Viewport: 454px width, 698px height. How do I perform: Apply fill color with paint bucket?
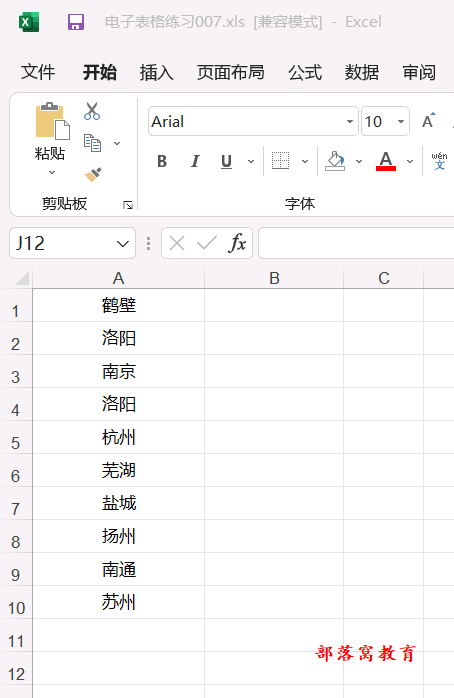pos(335,161)
